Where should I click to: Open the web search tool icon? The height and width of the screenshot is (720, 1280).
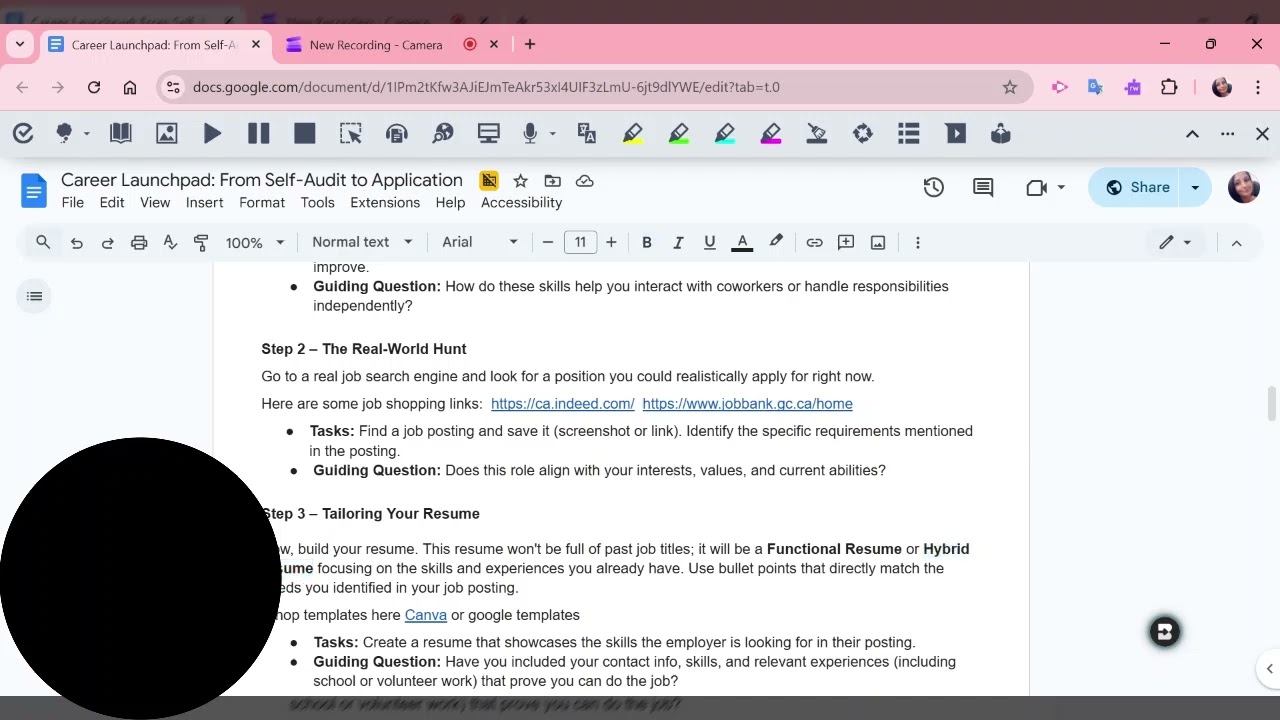click(443, 133)
